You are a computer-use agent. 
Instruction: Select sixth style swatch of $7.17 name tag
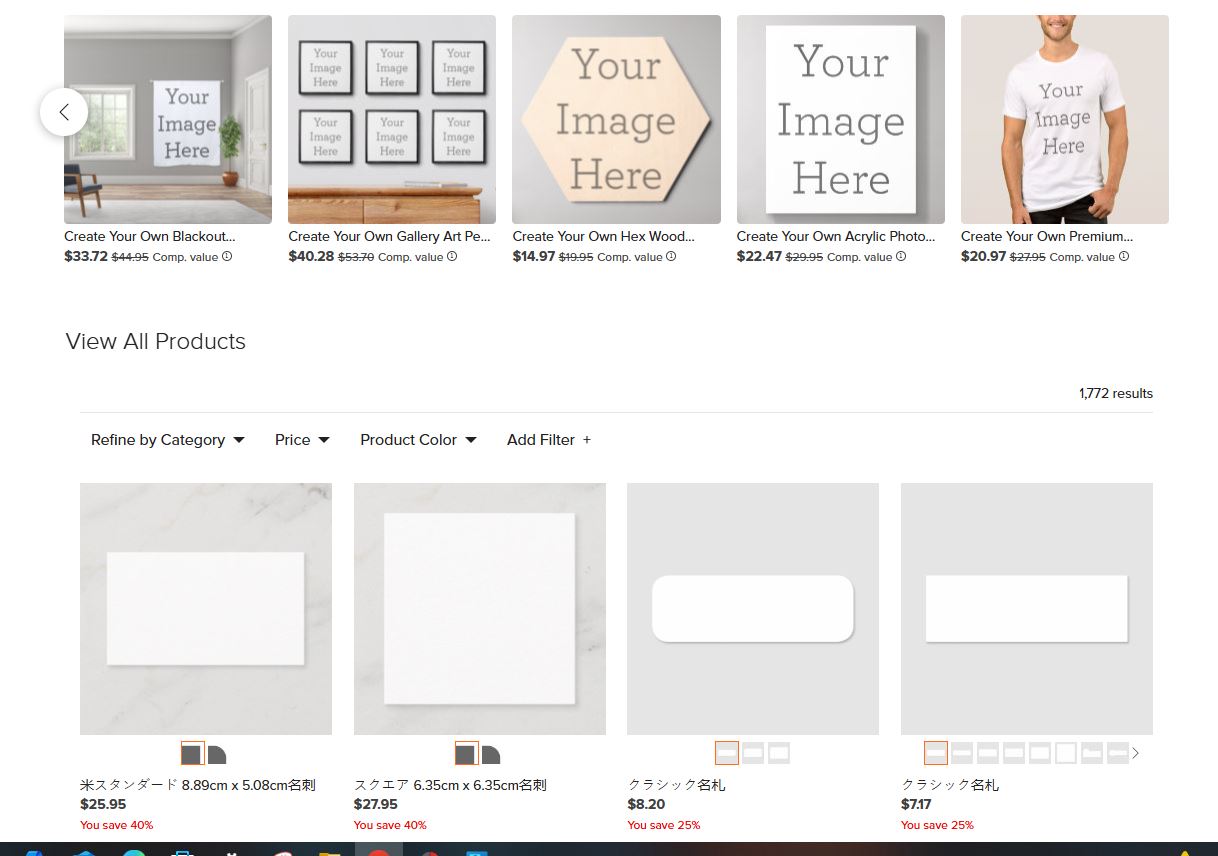tap(1066, 753)
